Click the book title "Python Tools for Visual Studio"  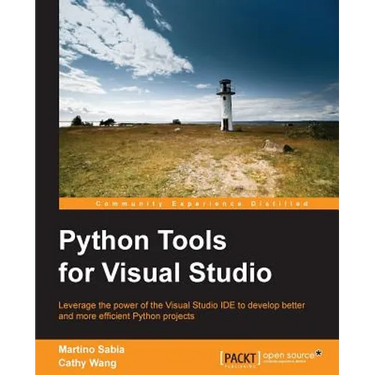click(165, 257)
